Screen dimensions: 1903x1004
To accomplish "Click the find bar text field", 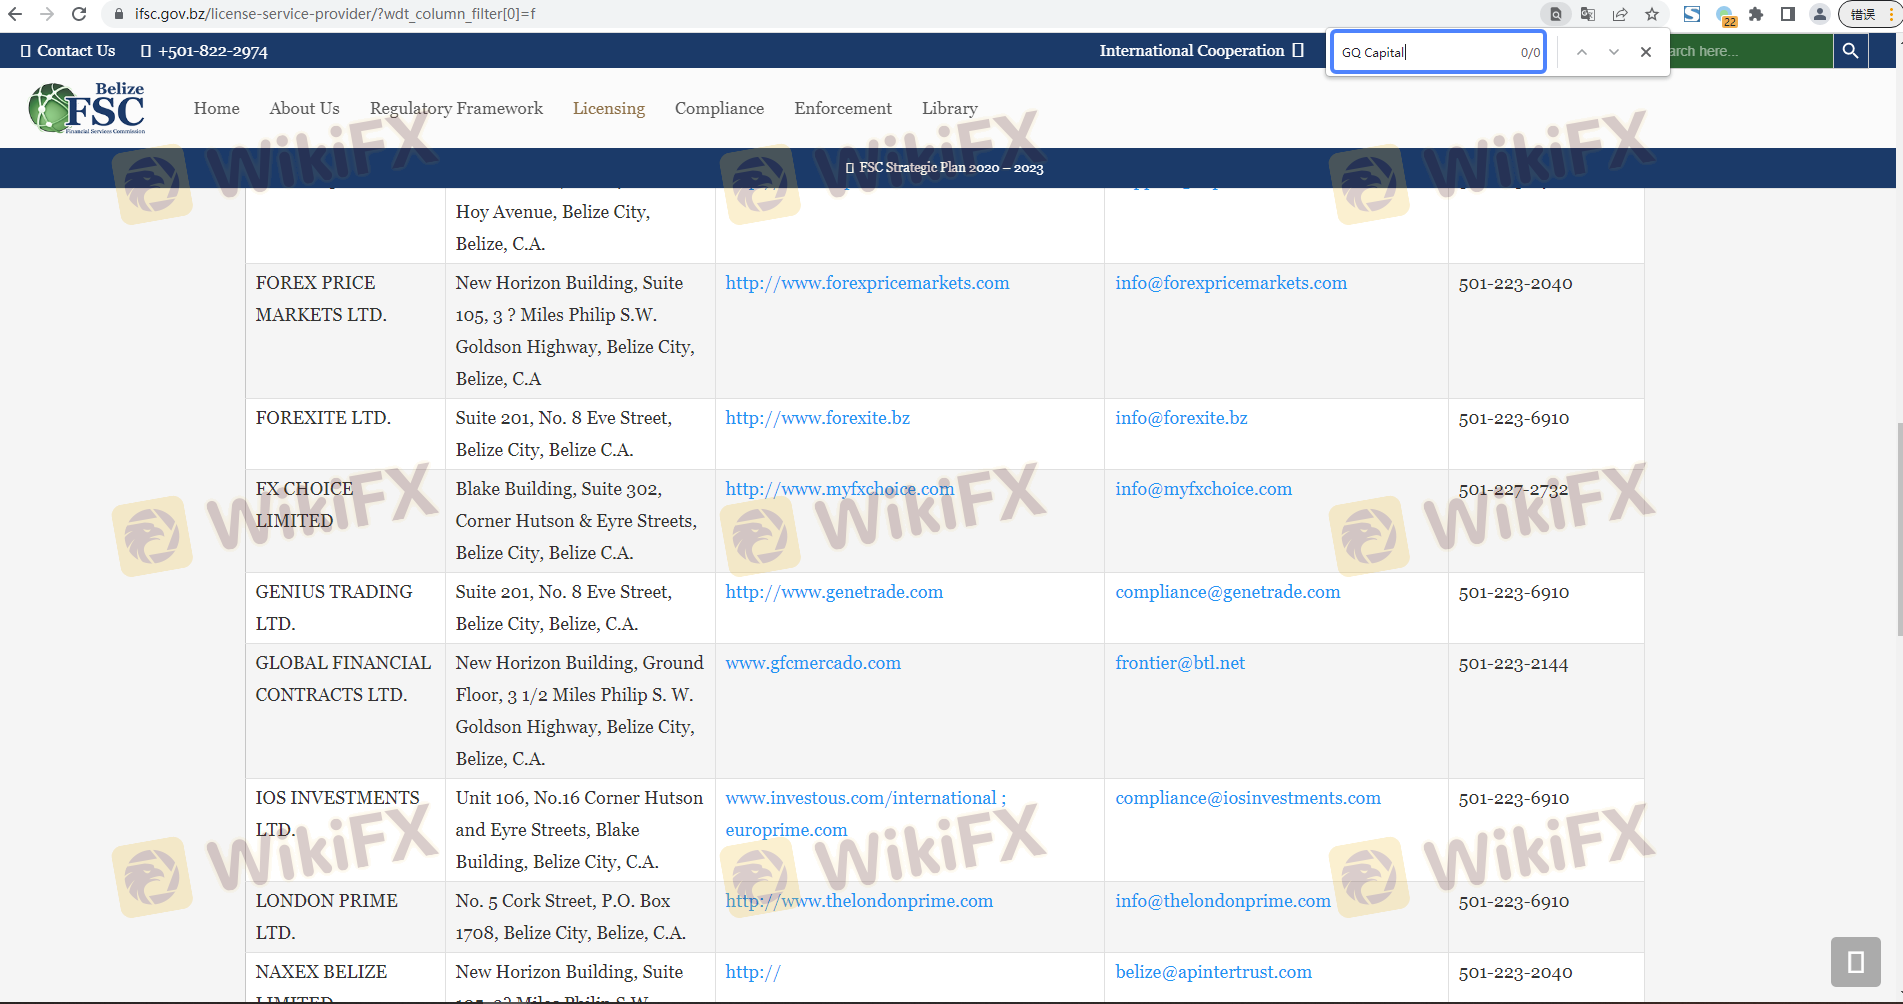I will point(1425,52).
